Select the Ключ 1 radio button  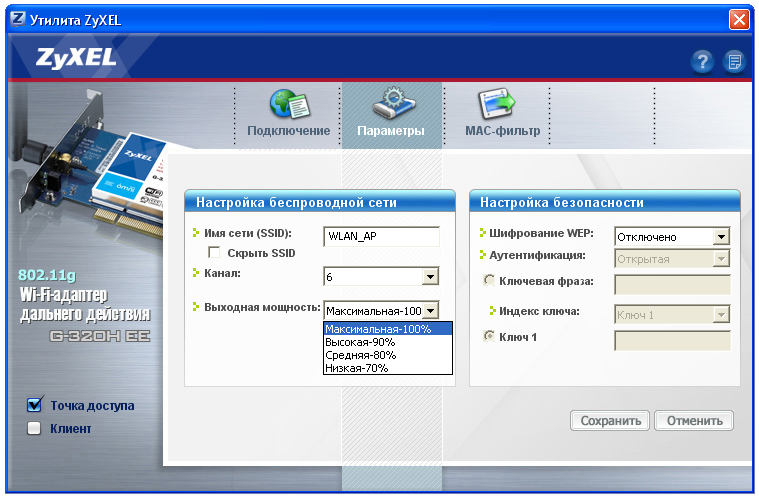click(x=489, y=336)
